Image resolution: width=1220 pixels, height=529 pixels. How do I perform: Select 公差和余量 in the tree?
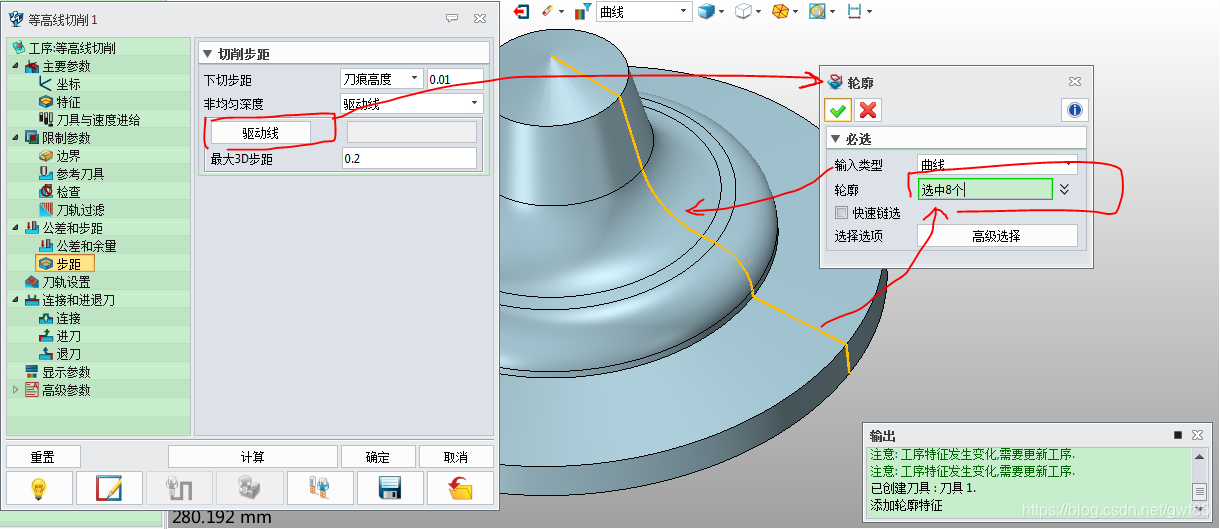coord(85,246)
